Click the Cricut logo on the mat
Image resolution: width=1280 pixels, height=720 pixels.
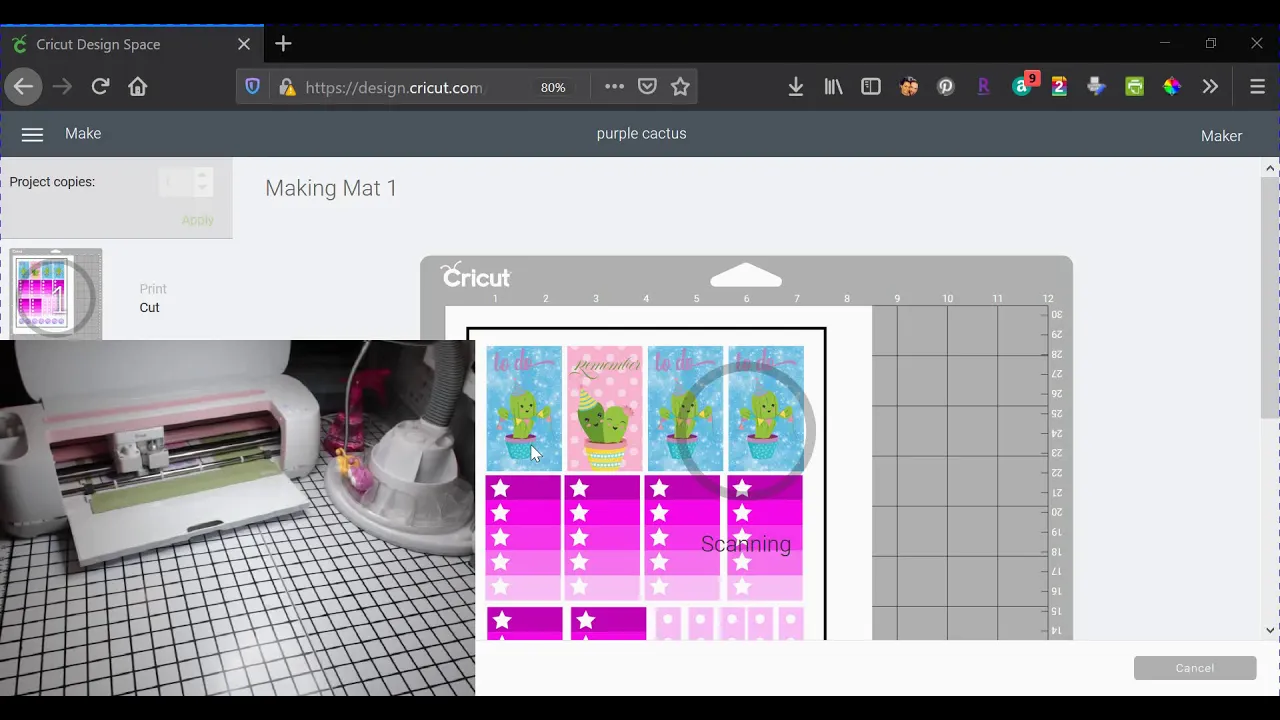tap(476, 275)
